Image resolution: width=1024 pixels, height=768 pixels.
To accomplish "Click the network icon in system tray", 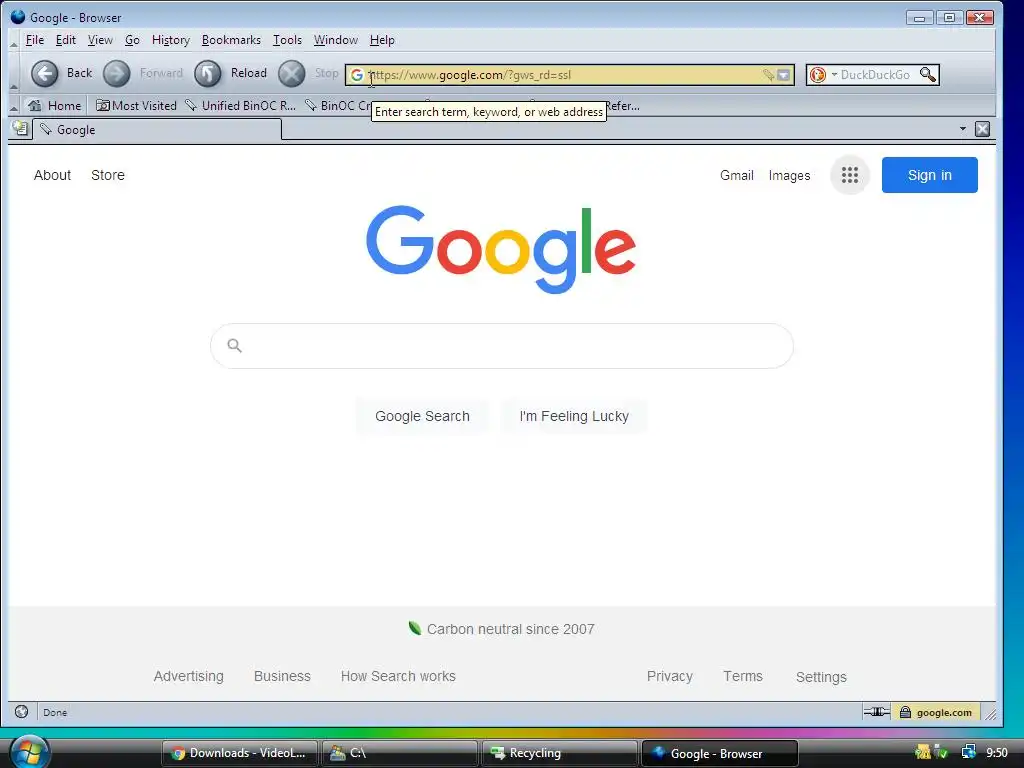I will click(x=968, y=752).
